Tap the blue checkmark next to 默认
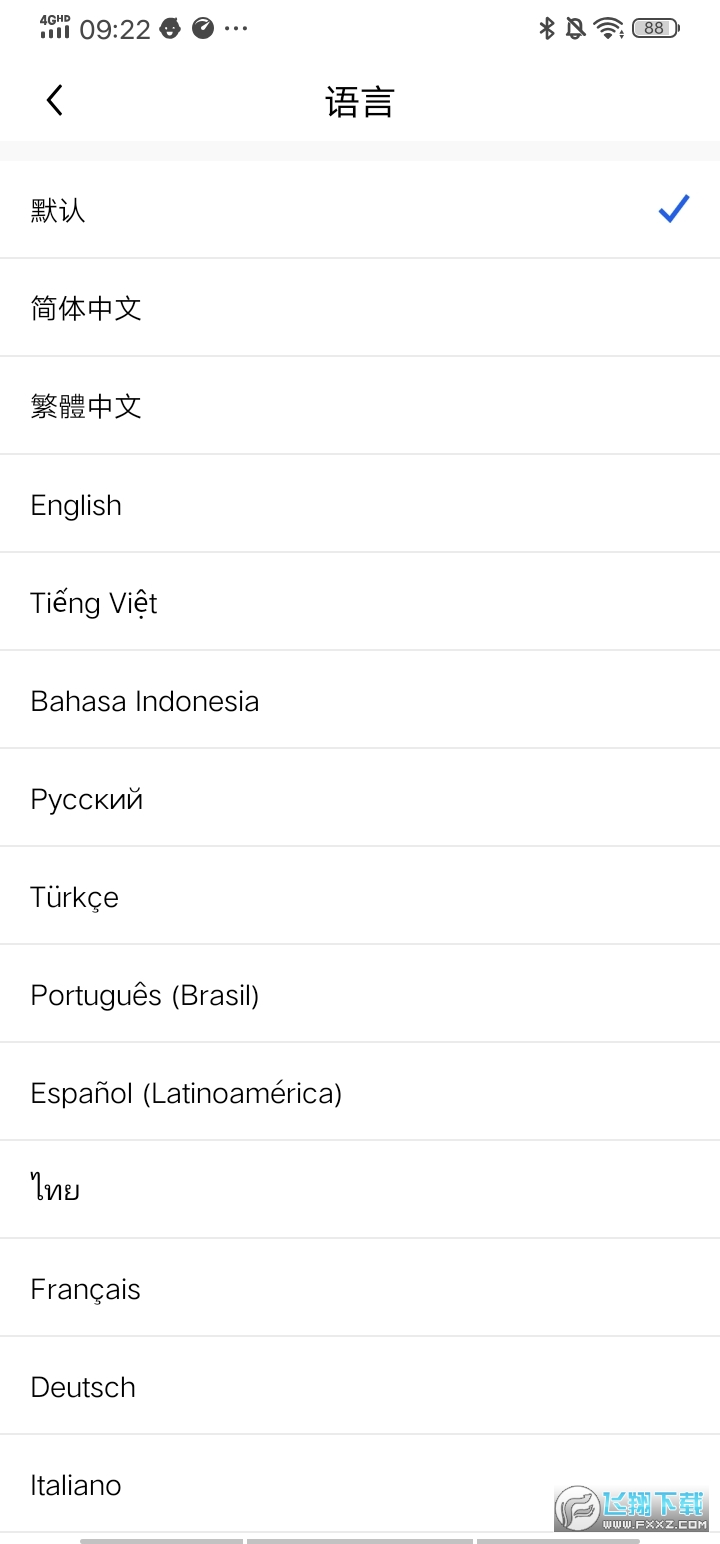720x1544 pixels. (x=674, y=209)
